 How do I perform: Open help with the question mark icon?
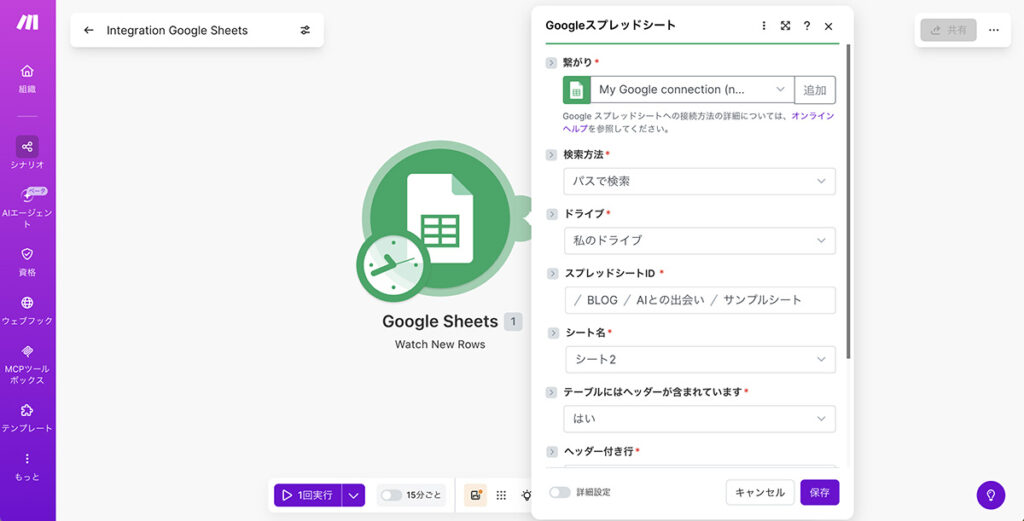click(807, 26)
